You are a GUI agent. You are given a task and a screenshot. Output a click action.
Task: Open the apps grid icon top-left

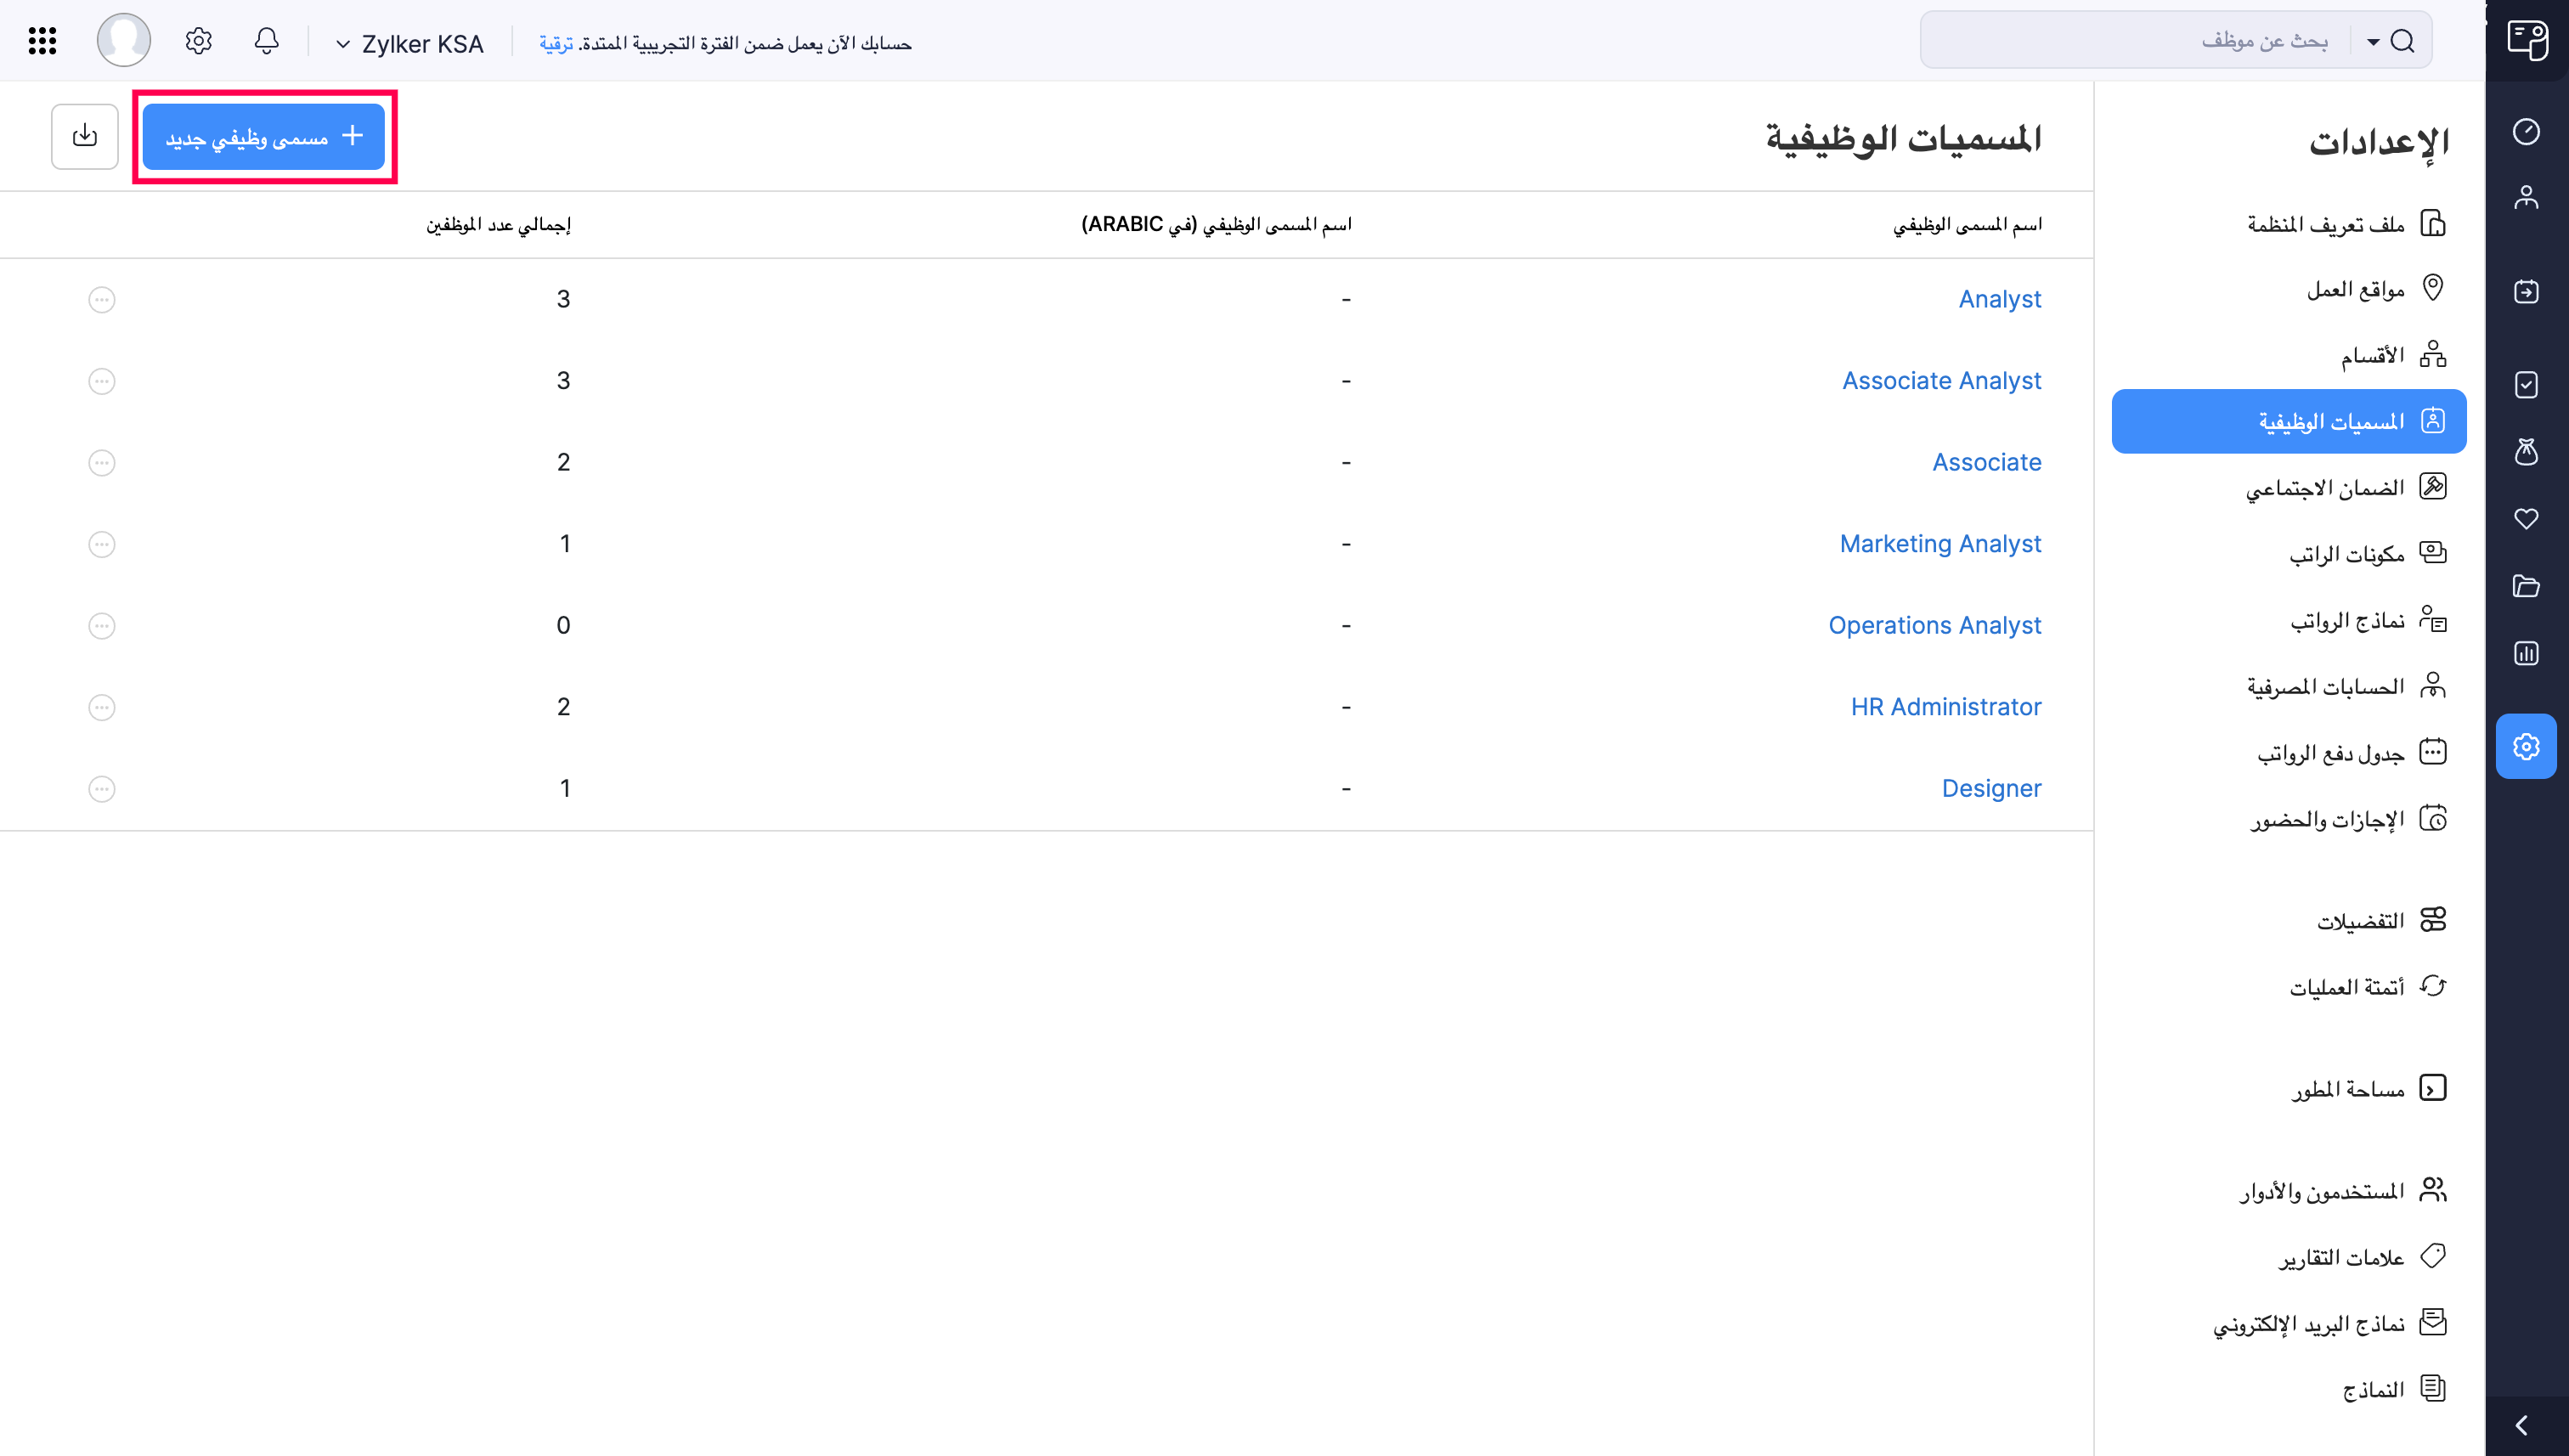[41, 41]
